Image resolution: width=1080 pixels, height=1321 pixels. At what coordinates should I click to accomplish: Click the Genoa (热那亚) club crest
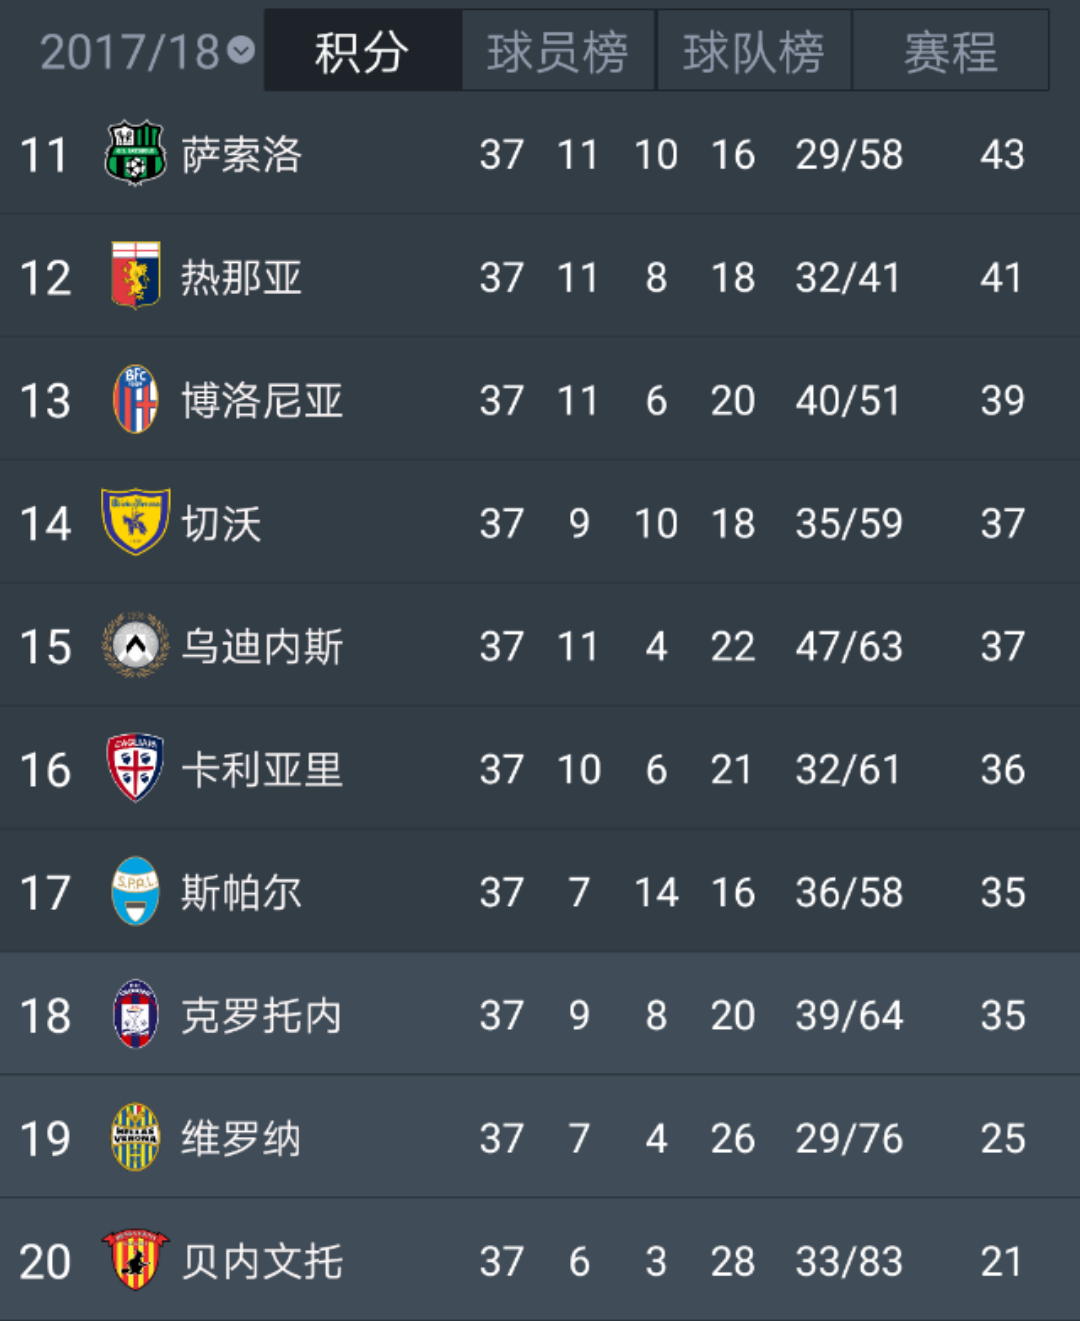point(135,276)
